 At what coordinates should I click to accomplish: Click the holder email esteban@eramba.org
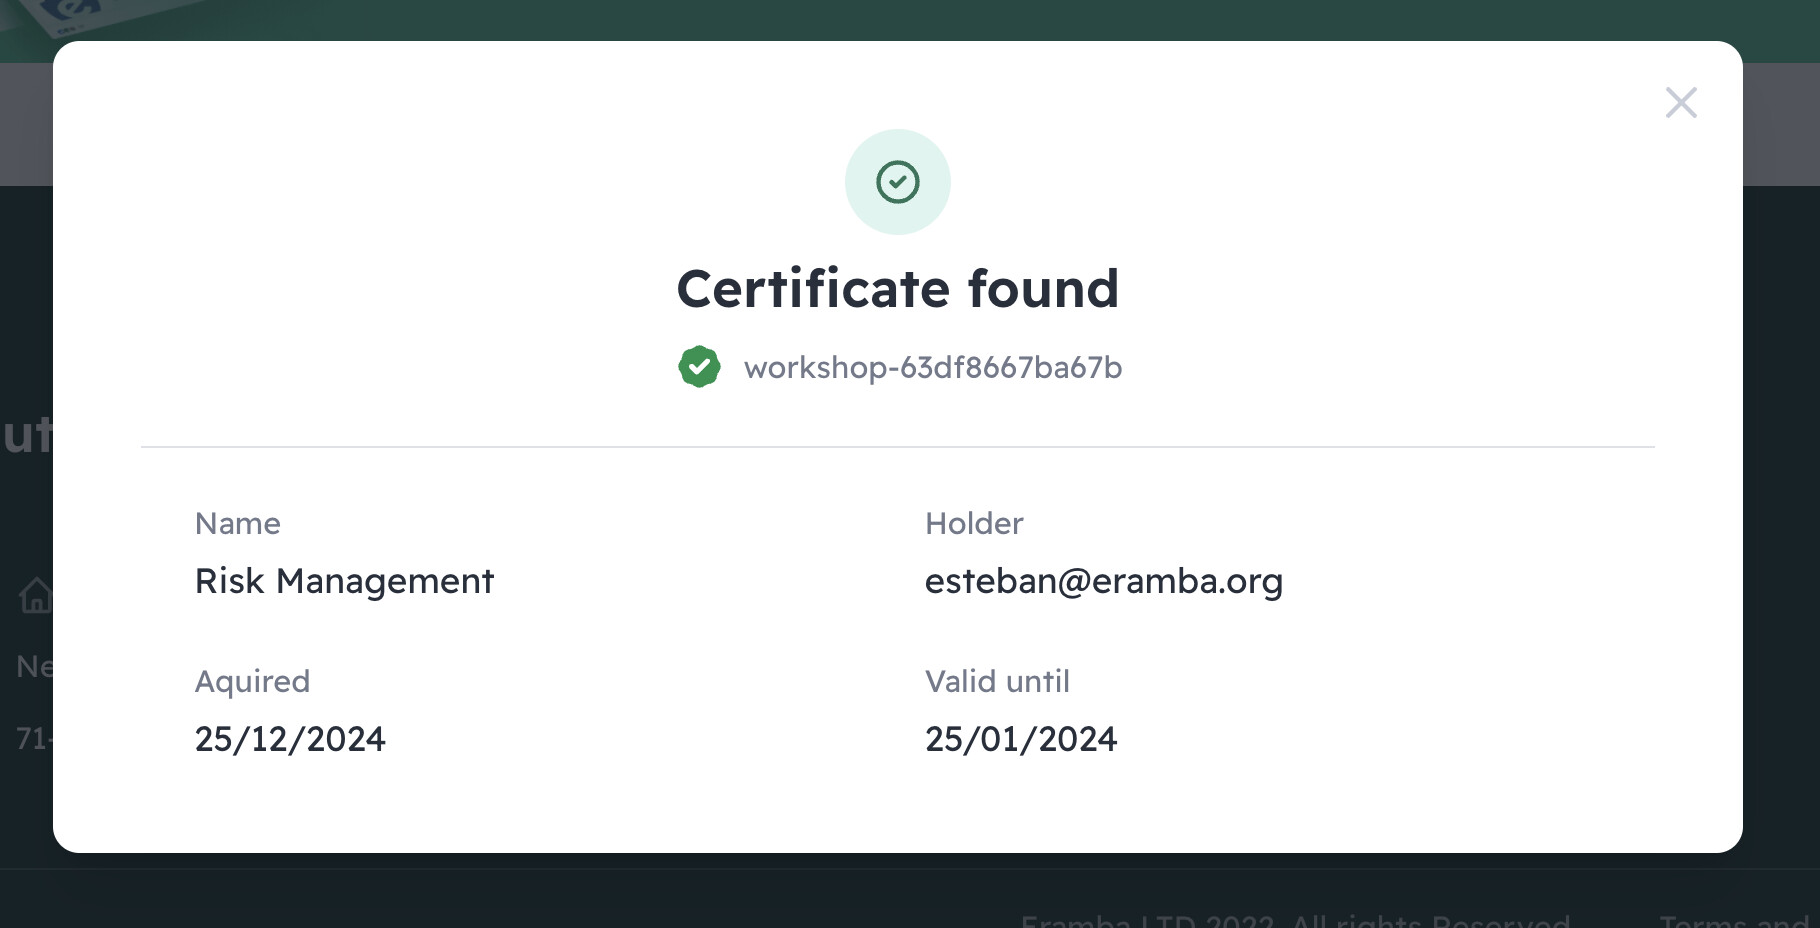[1103, 581]
